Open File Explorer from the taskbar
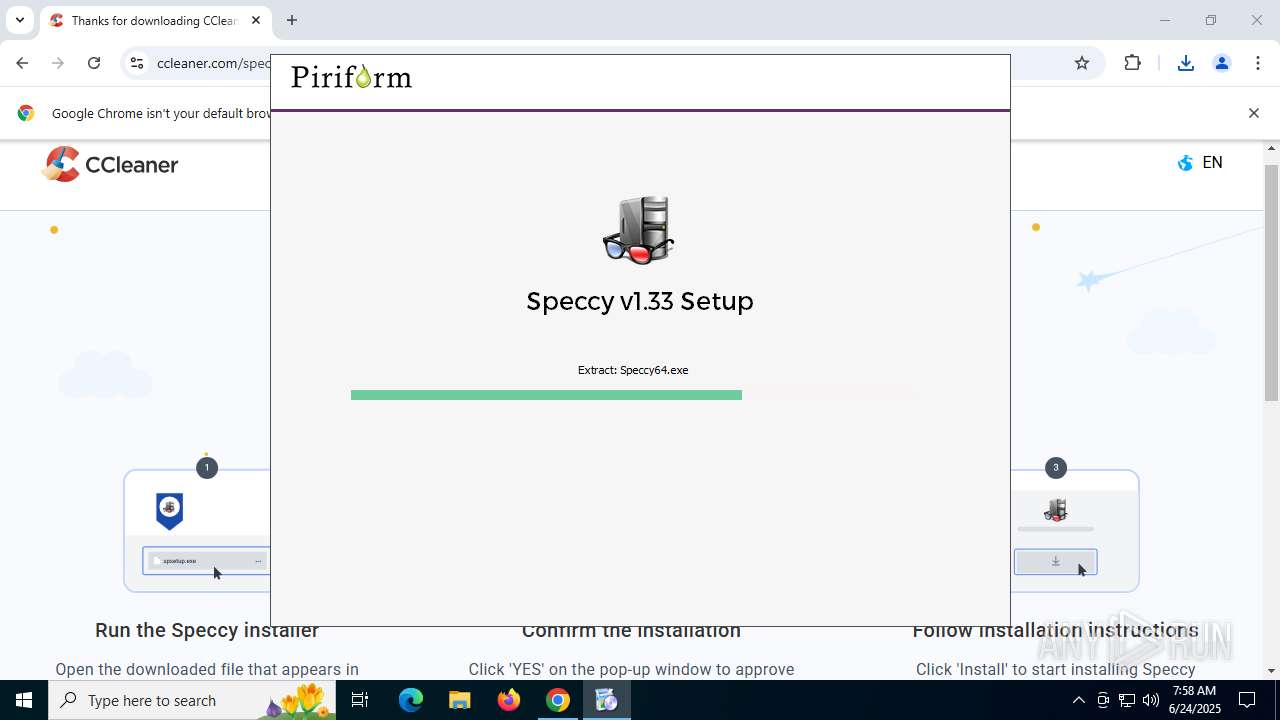 [x=460, y=700]
